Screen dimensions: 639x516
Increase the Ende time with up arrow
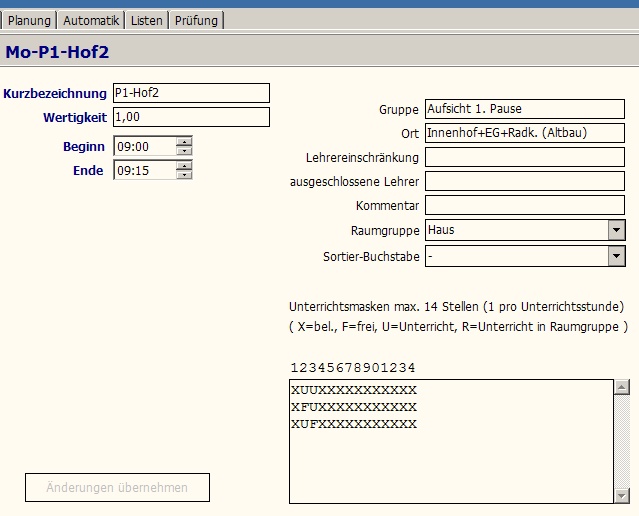click(184, 166)
